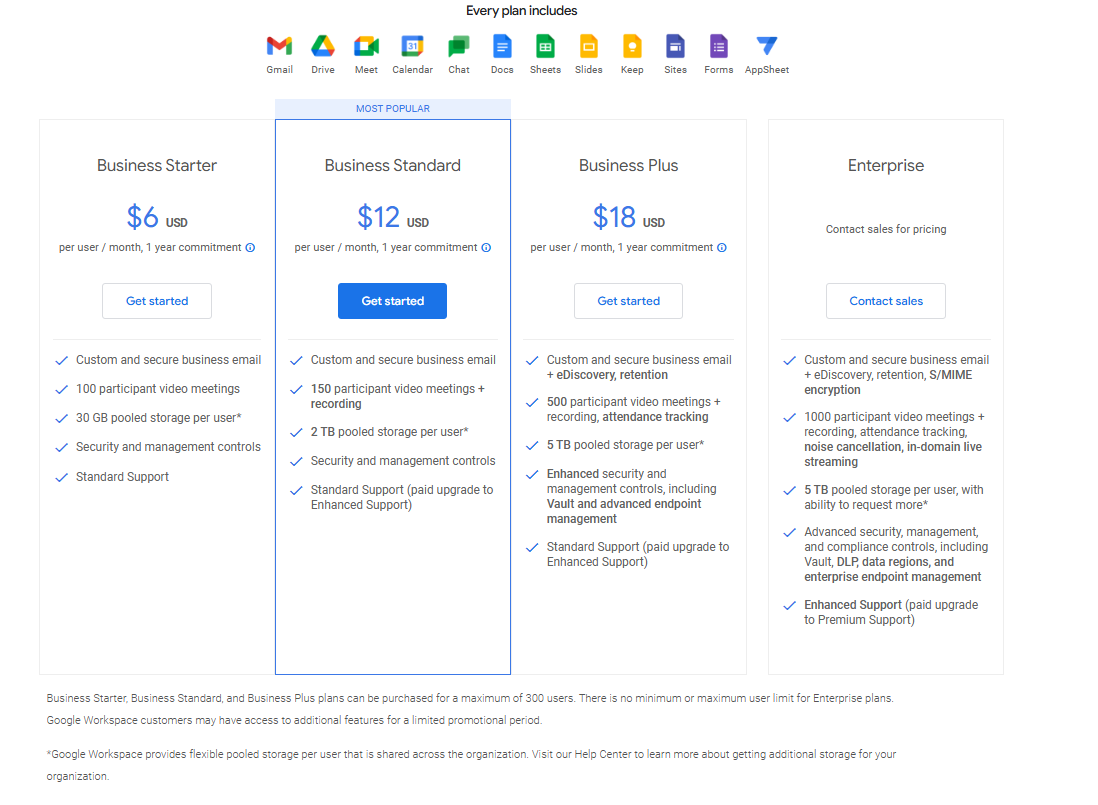Click the Google Drive icon
1098x805 pixels.
pos(323,46)
